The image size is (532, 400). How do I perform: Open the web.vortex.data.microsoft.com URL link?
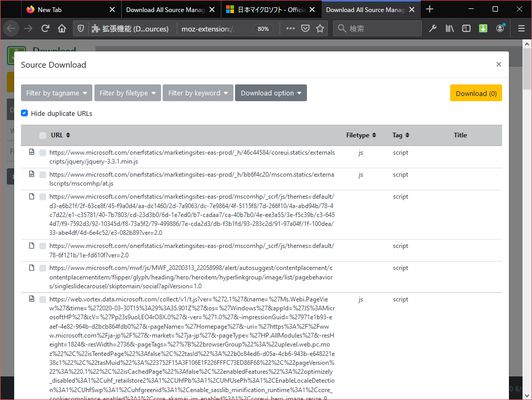192,349
